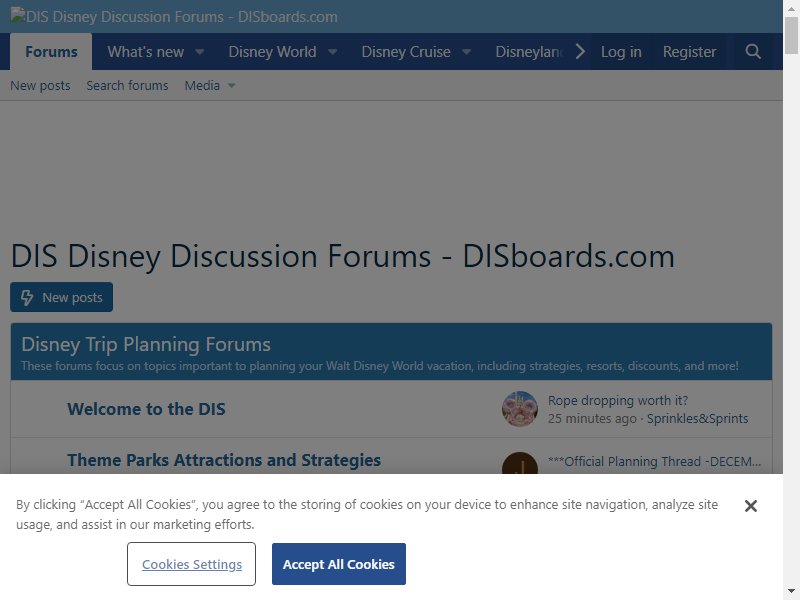
Task: Click the vertical scrollbar thumb
Action: tap(791, 35)
